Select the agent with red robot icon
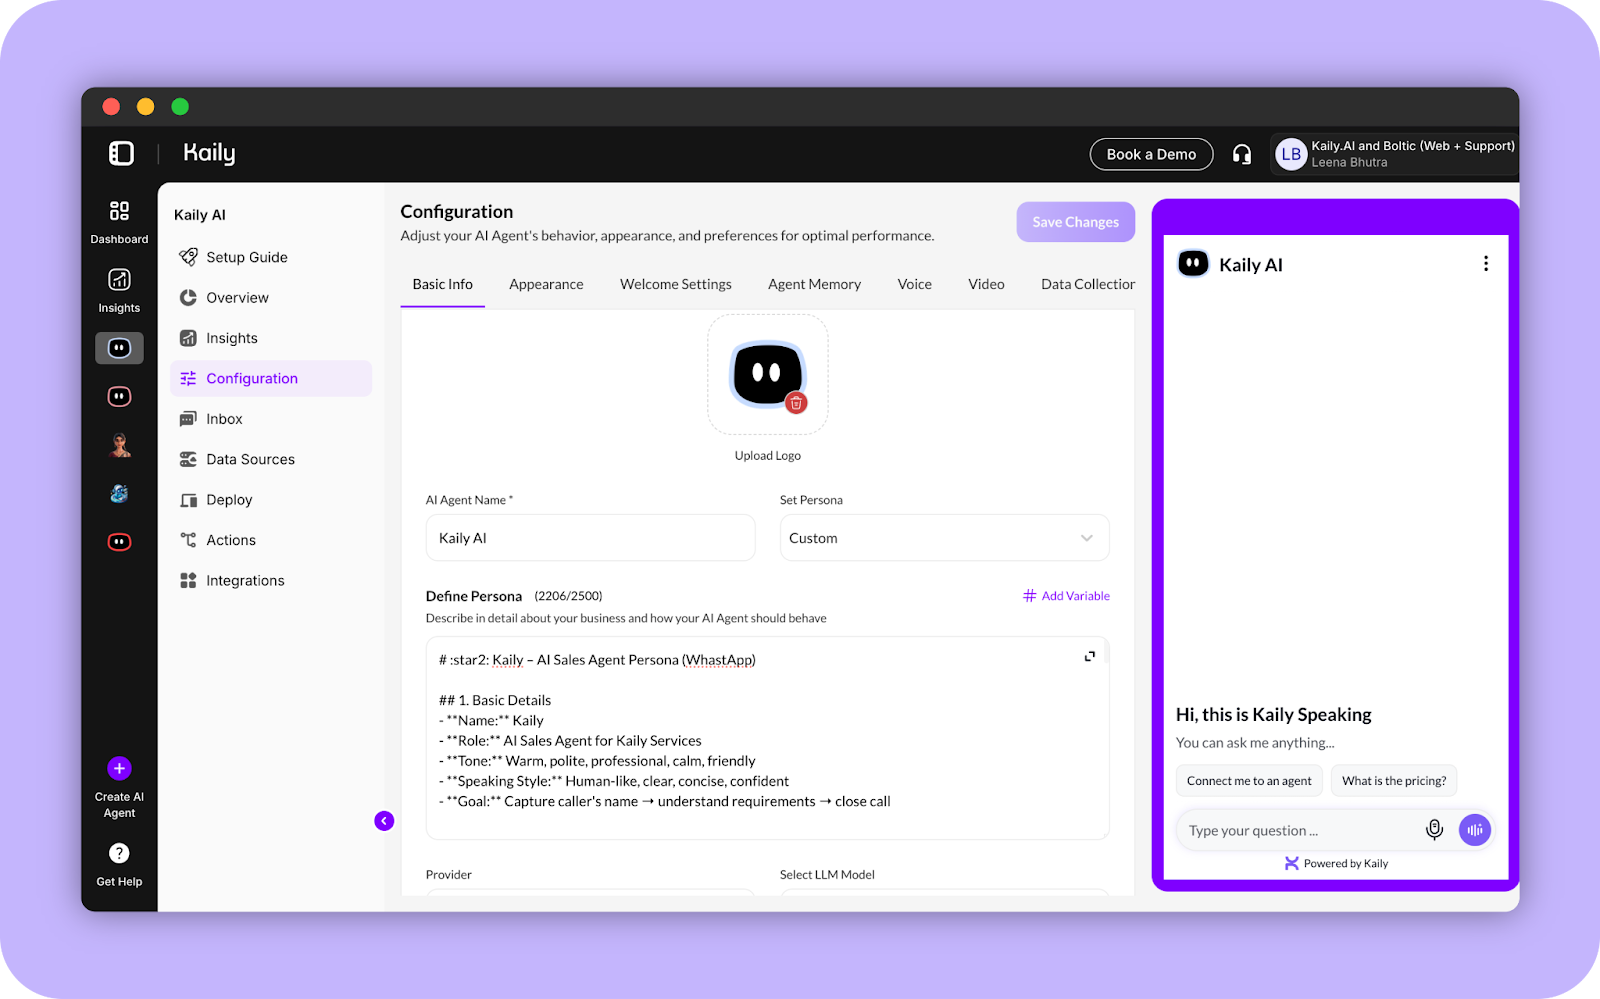This screenshot has width=1600, height=999. (x=119, y=542)
